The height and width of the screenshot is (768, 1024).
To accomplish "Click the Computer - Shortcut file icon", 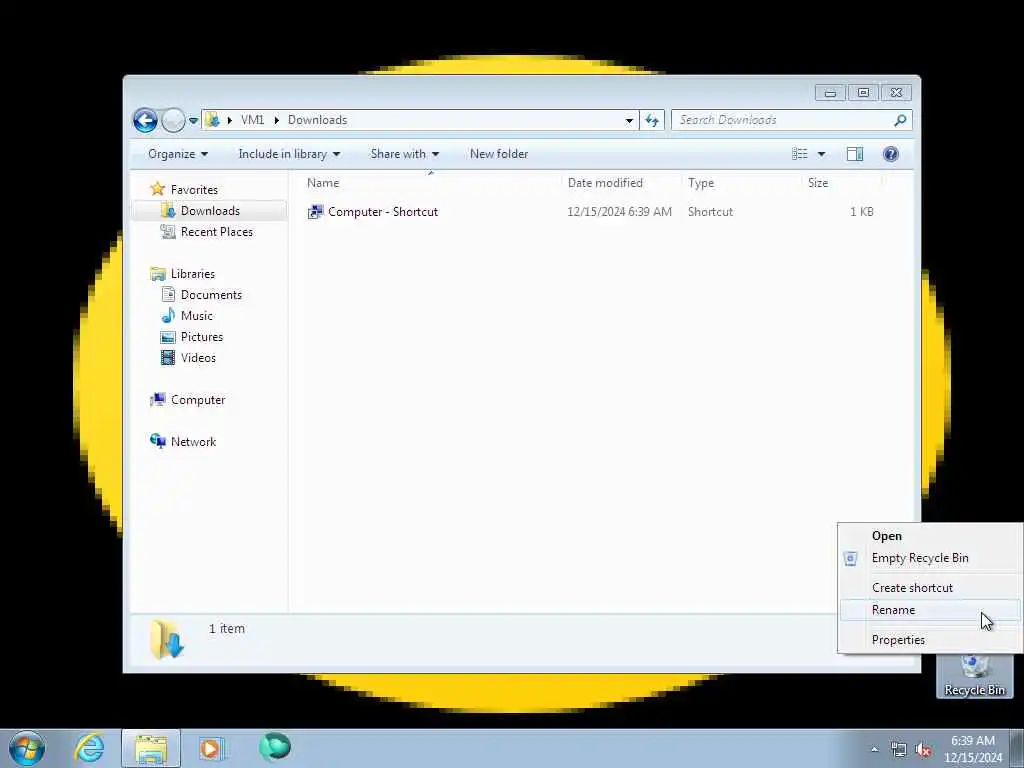I will [x=315, y=212].
